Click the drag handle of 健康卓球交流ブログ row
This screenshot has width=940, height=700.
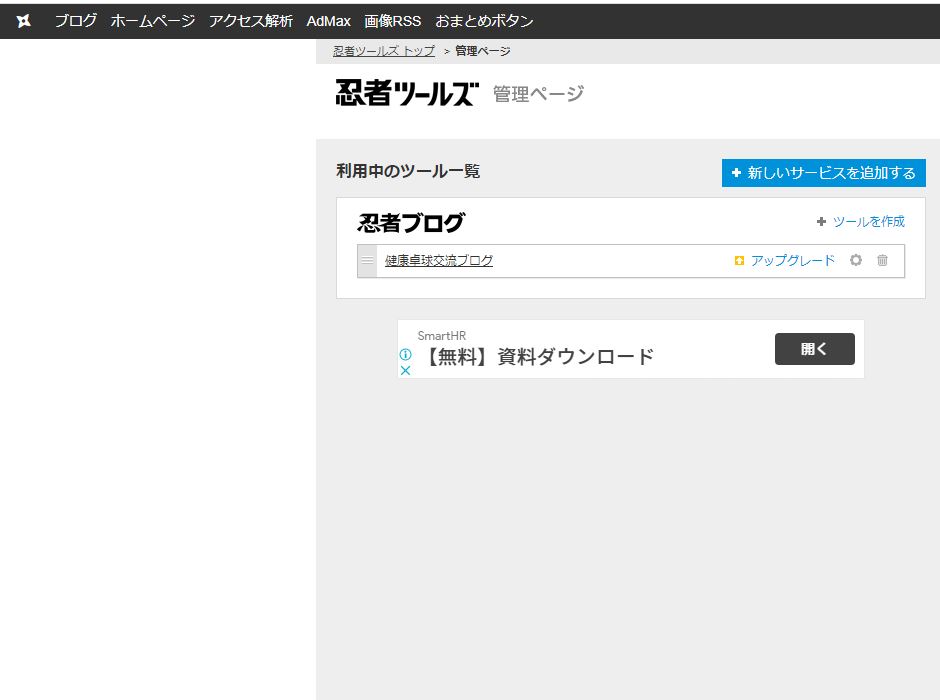[x=367, y=261]
